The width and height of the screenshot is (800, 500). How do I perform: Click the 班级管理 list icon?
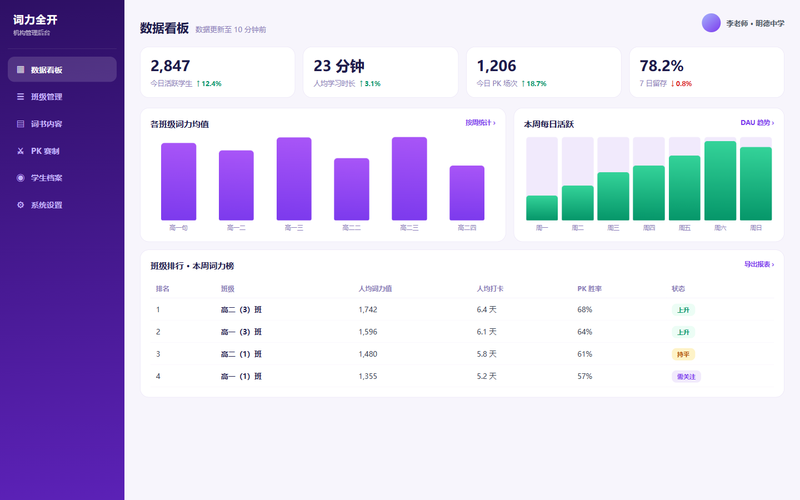[20, 96]
